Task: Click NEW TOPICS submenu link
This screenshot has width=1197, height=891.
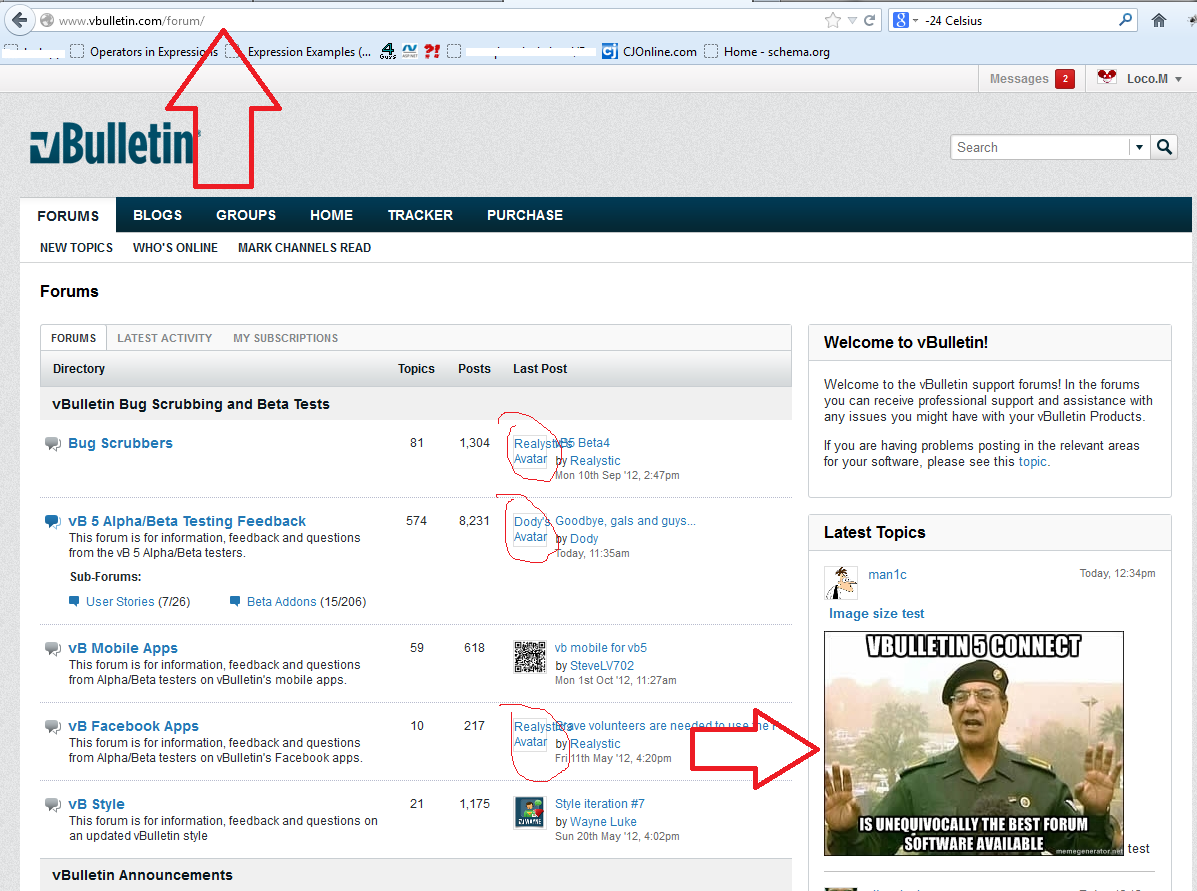Action: (x=76, y=247)
